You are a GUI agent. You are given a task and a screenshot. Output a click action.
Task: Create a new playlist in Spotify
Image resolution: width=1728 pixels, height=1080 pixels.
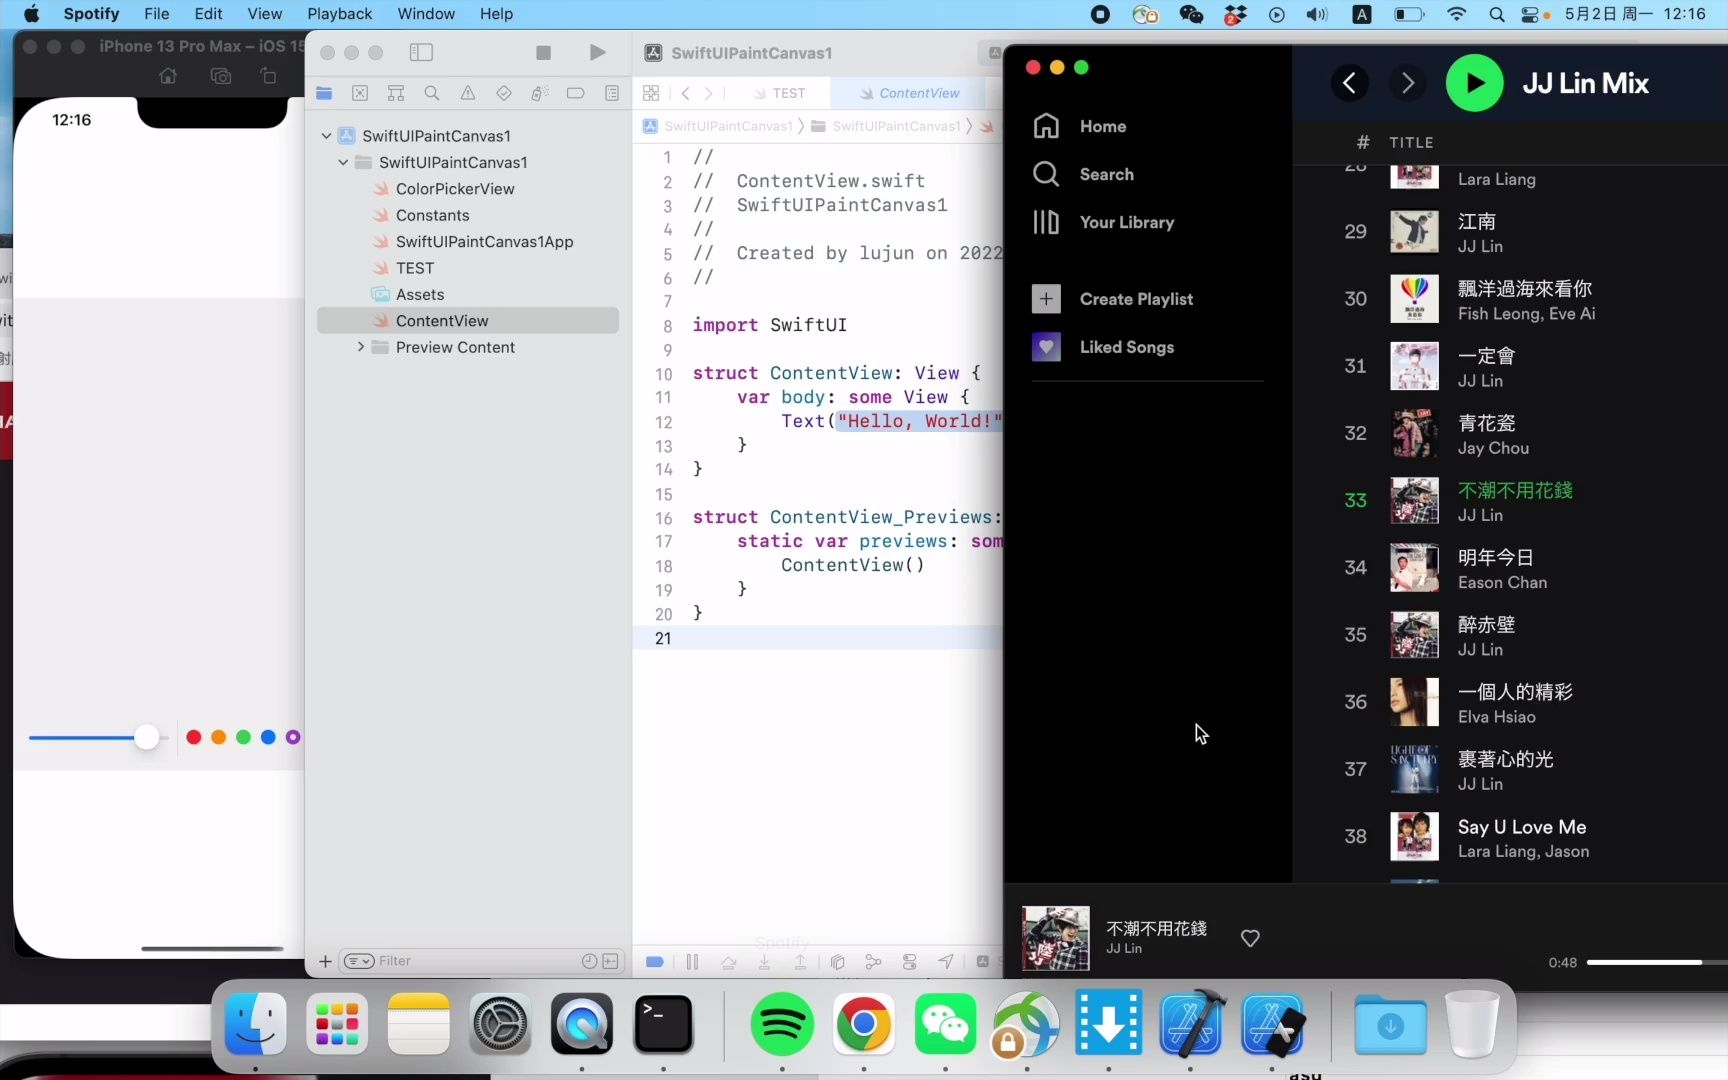1136,298
